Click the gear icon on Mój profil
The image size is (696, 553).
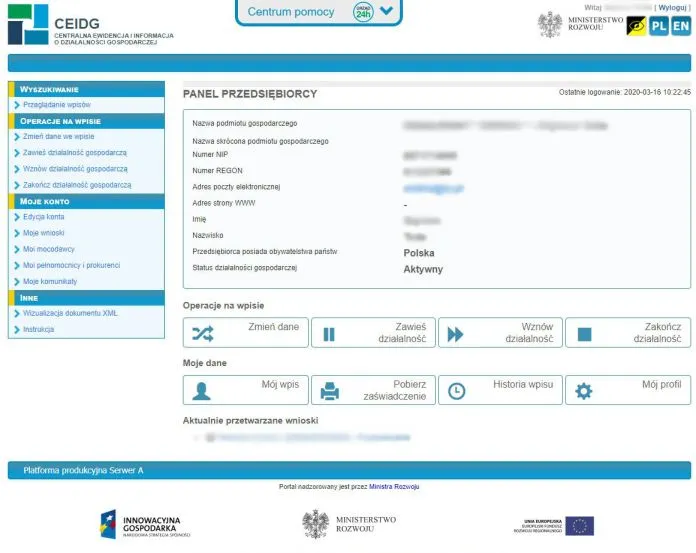pyautogui.click(x=584, y=391)
